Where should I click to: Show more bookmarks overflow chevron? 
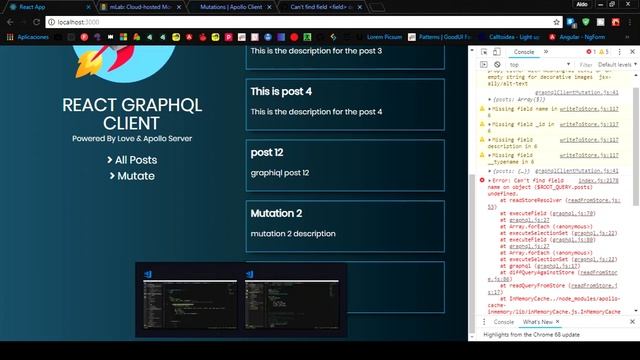click(627, 37)
